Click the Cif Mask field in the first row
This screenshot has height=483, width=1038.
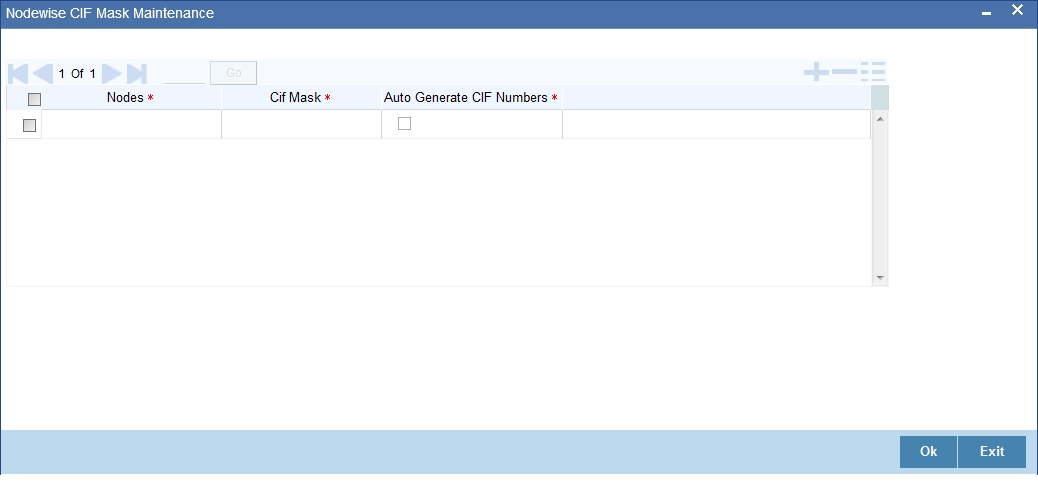coord(301,124)
